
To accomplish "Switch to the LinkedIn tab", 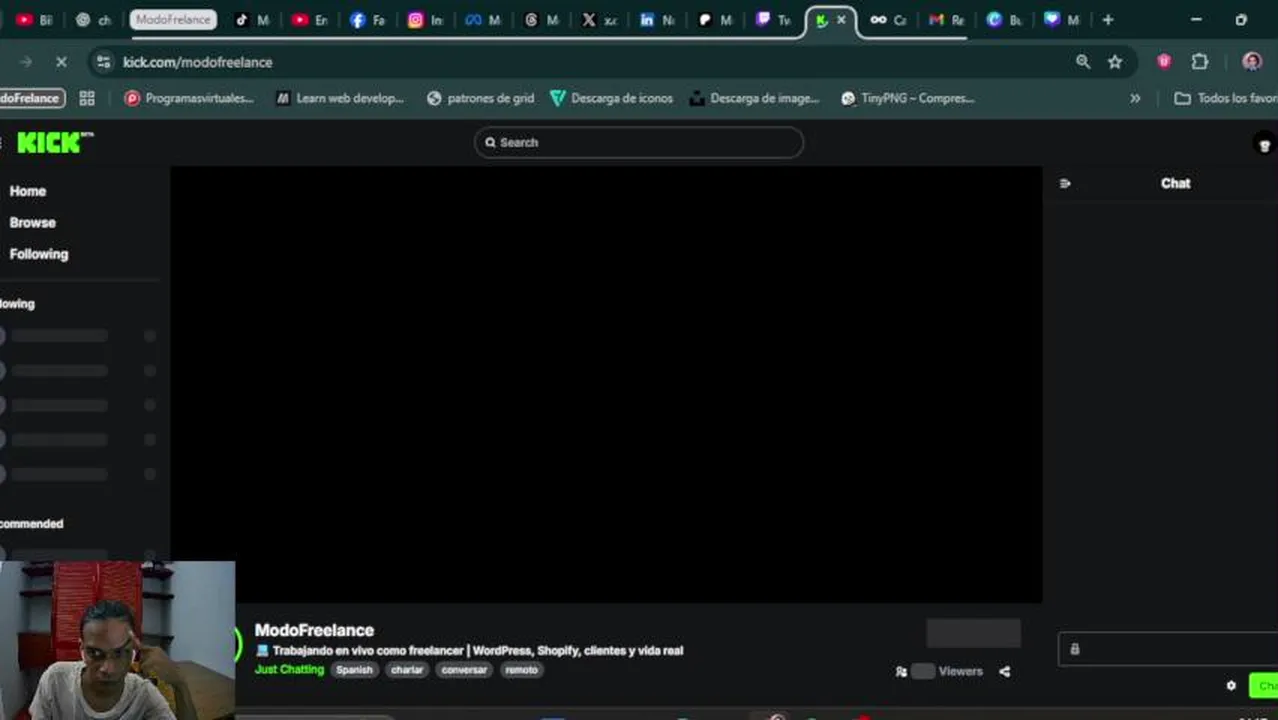I will point(658,20).
